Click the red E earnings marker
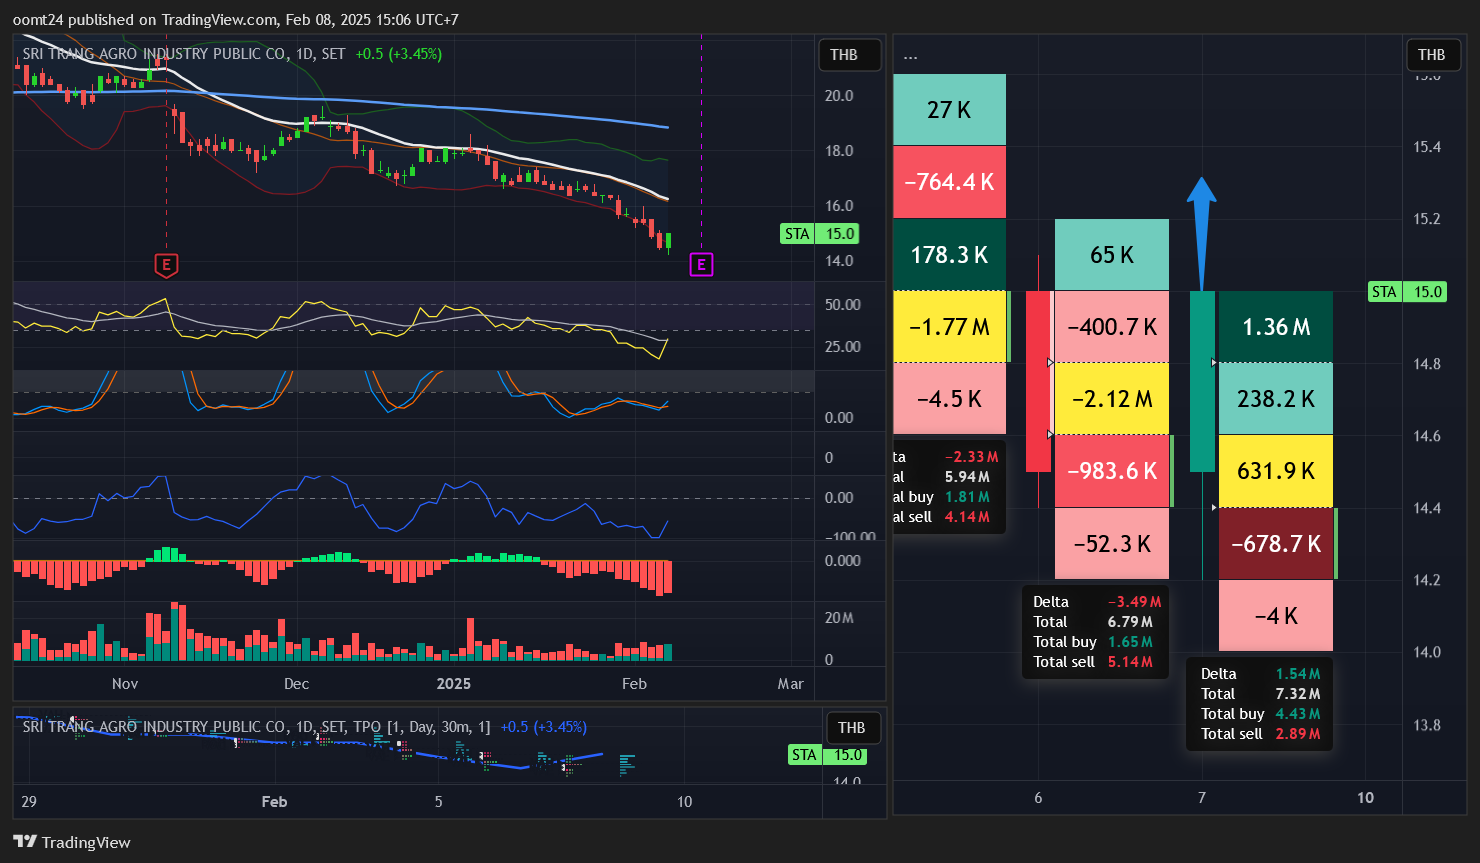This screenshot has height=863, width=1480. click(166, 265)
